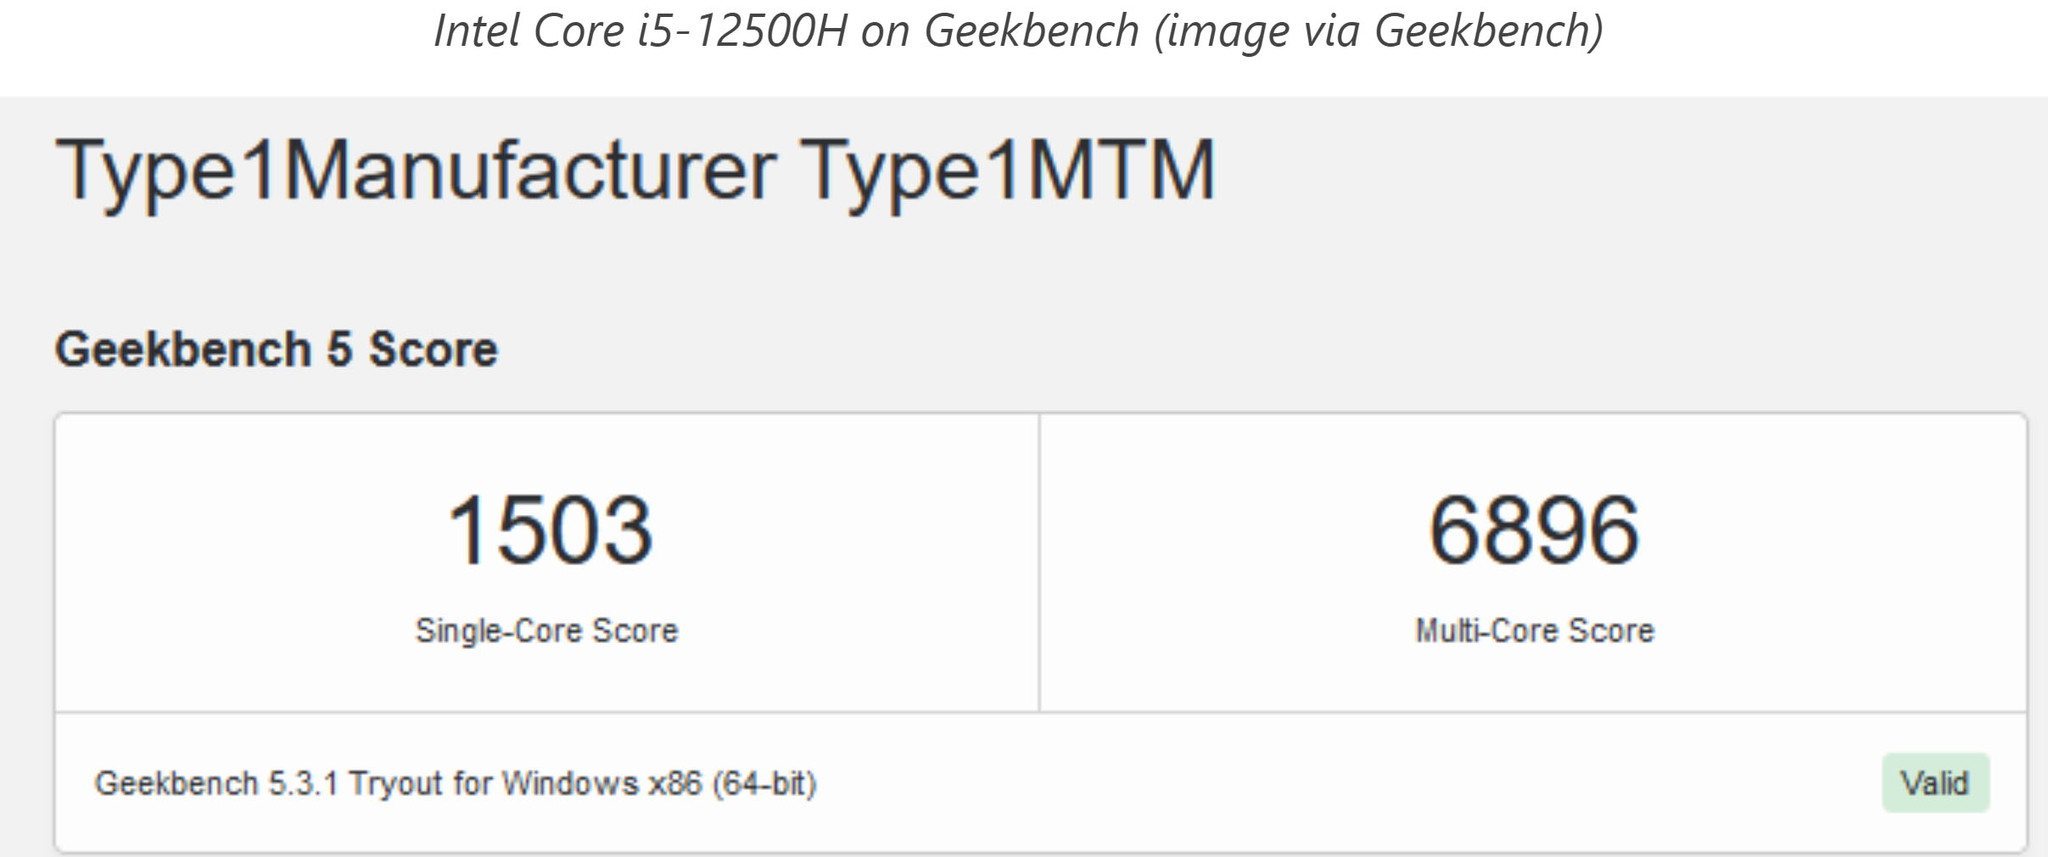Click "(64-bit)" in the version line

pyautogui.click(x=765, y=783)
